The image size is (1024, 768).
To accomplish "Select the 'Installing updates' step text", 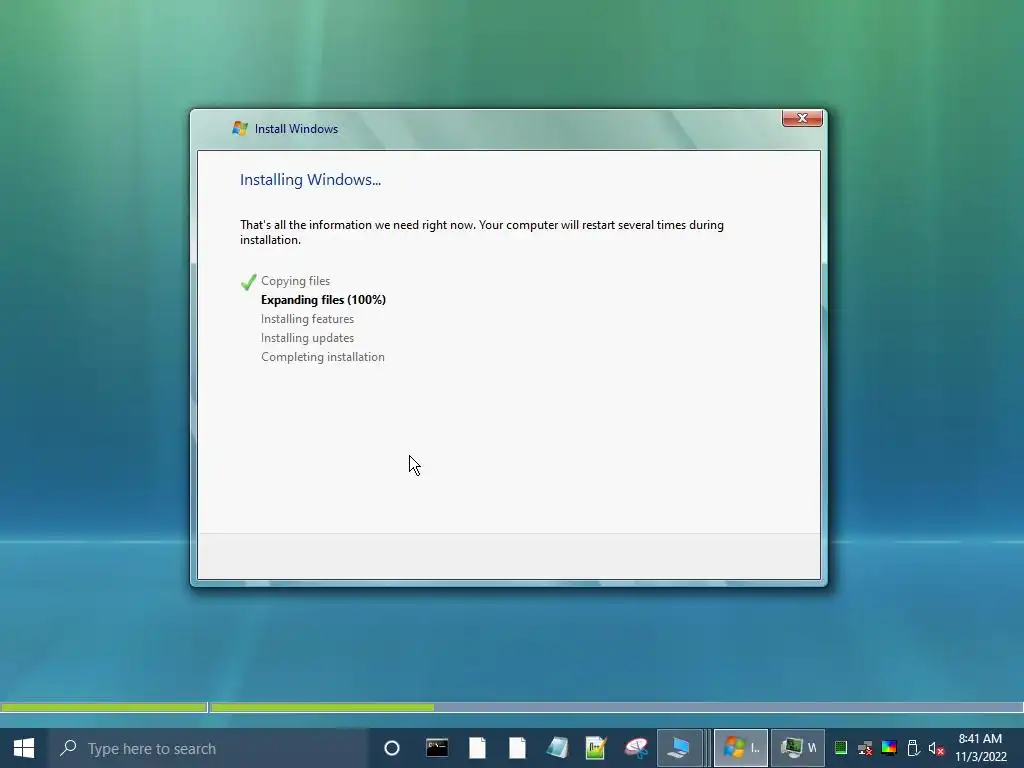I will pyautogui.click(x=308, y=338).
